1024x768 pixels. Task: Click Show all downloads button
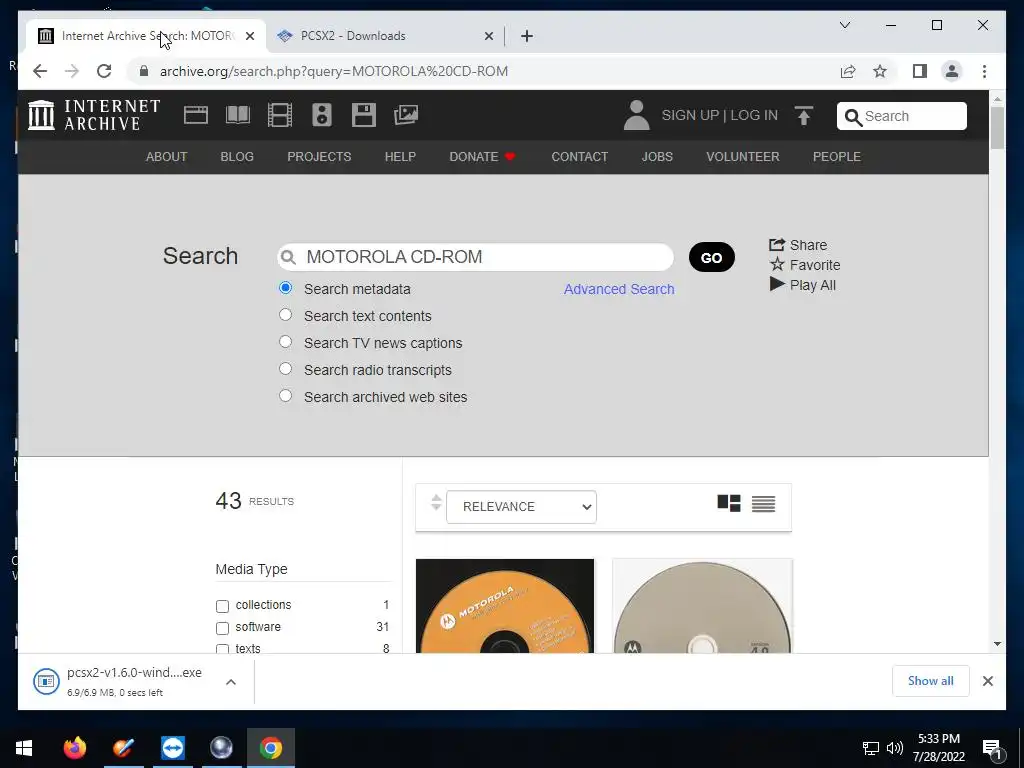pyautogui.click(x=931, y=681)
